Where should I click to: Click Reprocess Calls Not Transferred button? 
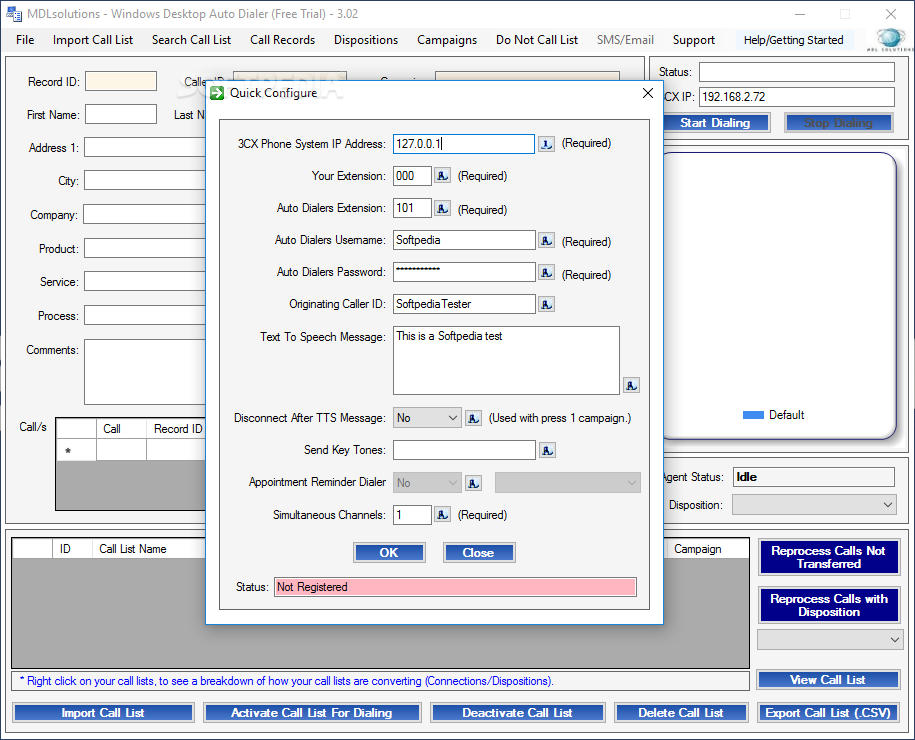tap(829, 557)
